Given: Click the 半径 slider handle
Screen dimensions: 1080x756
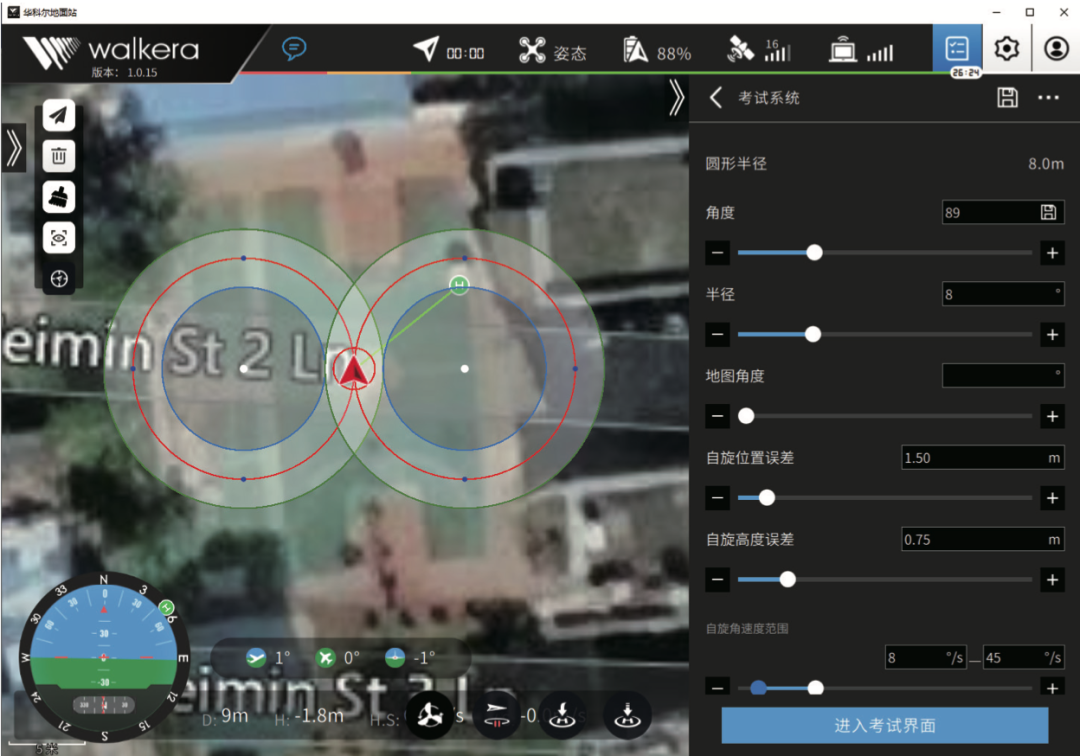Looking at the screenshot, I should point(813,334).
